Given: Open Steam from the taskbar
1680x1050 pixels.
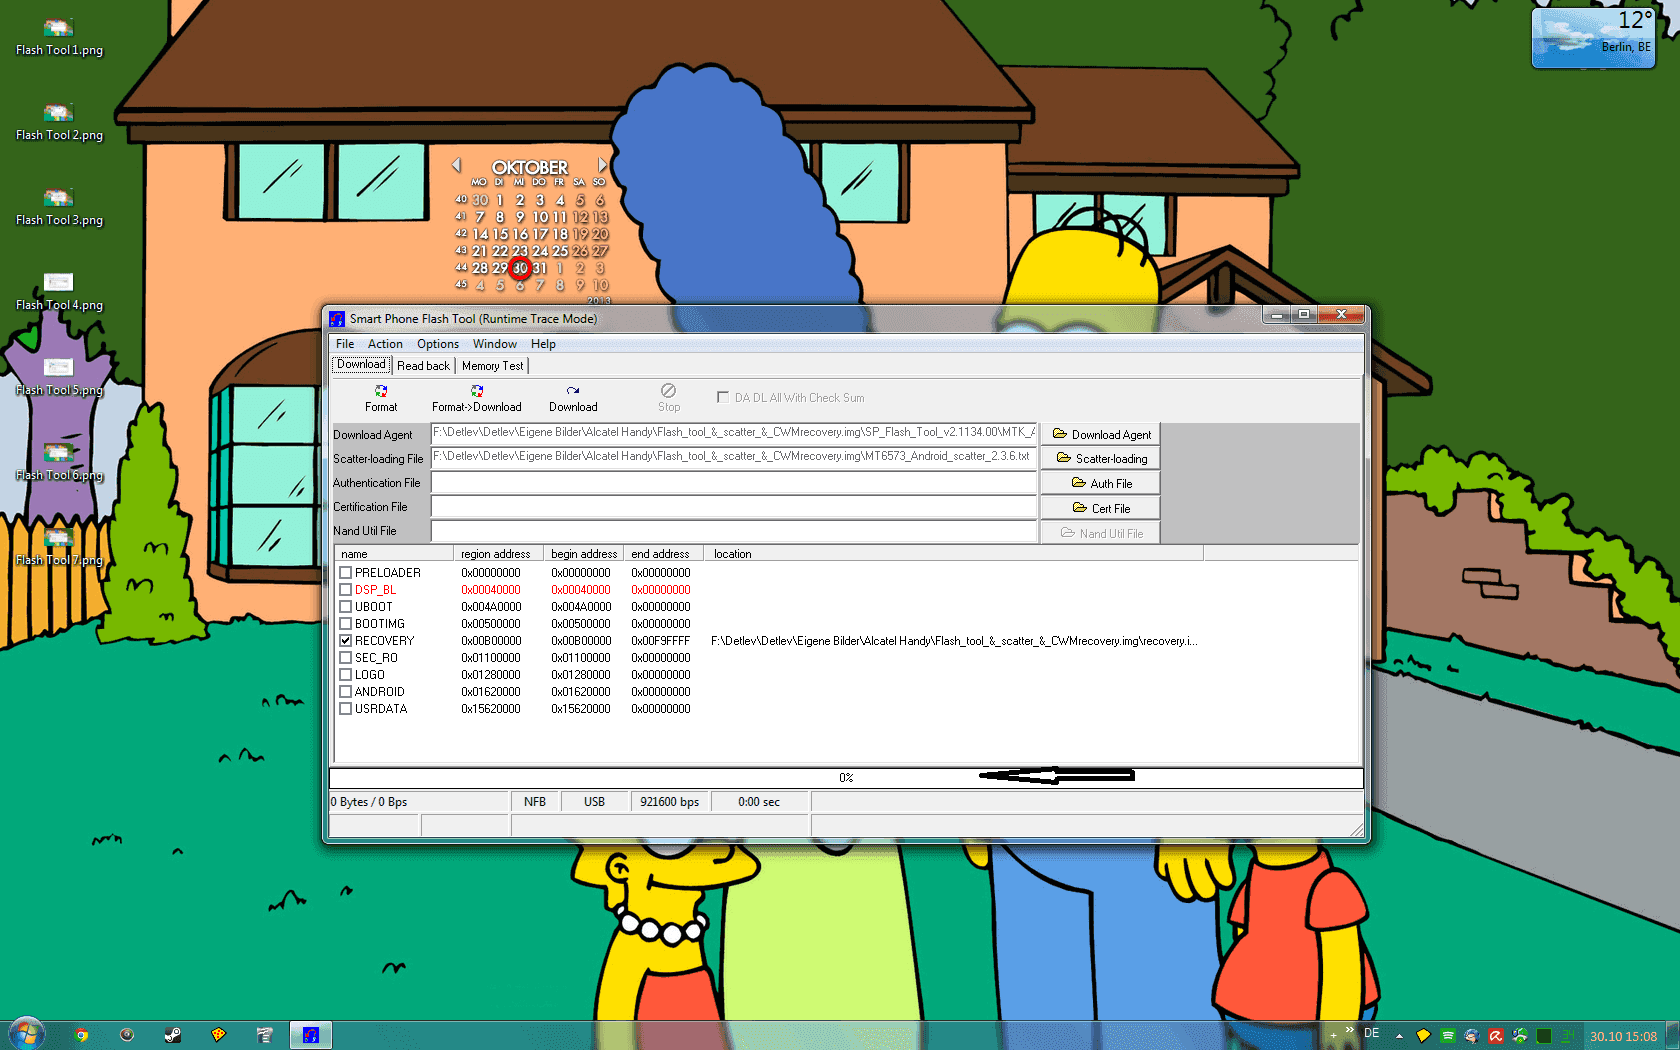Looking at the screenshot, I should click(173, 1035).
